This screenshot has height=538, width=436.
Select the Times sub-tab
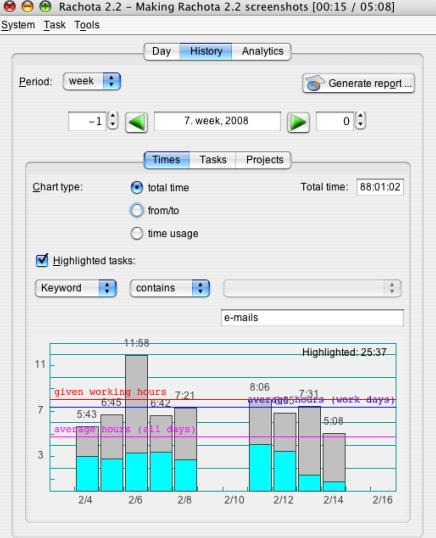(166, 160)
